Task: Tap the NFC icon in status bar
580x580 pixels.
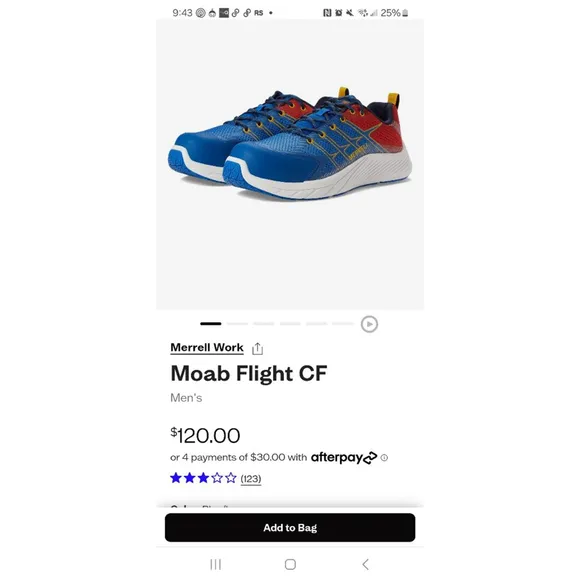Action: 327,13
